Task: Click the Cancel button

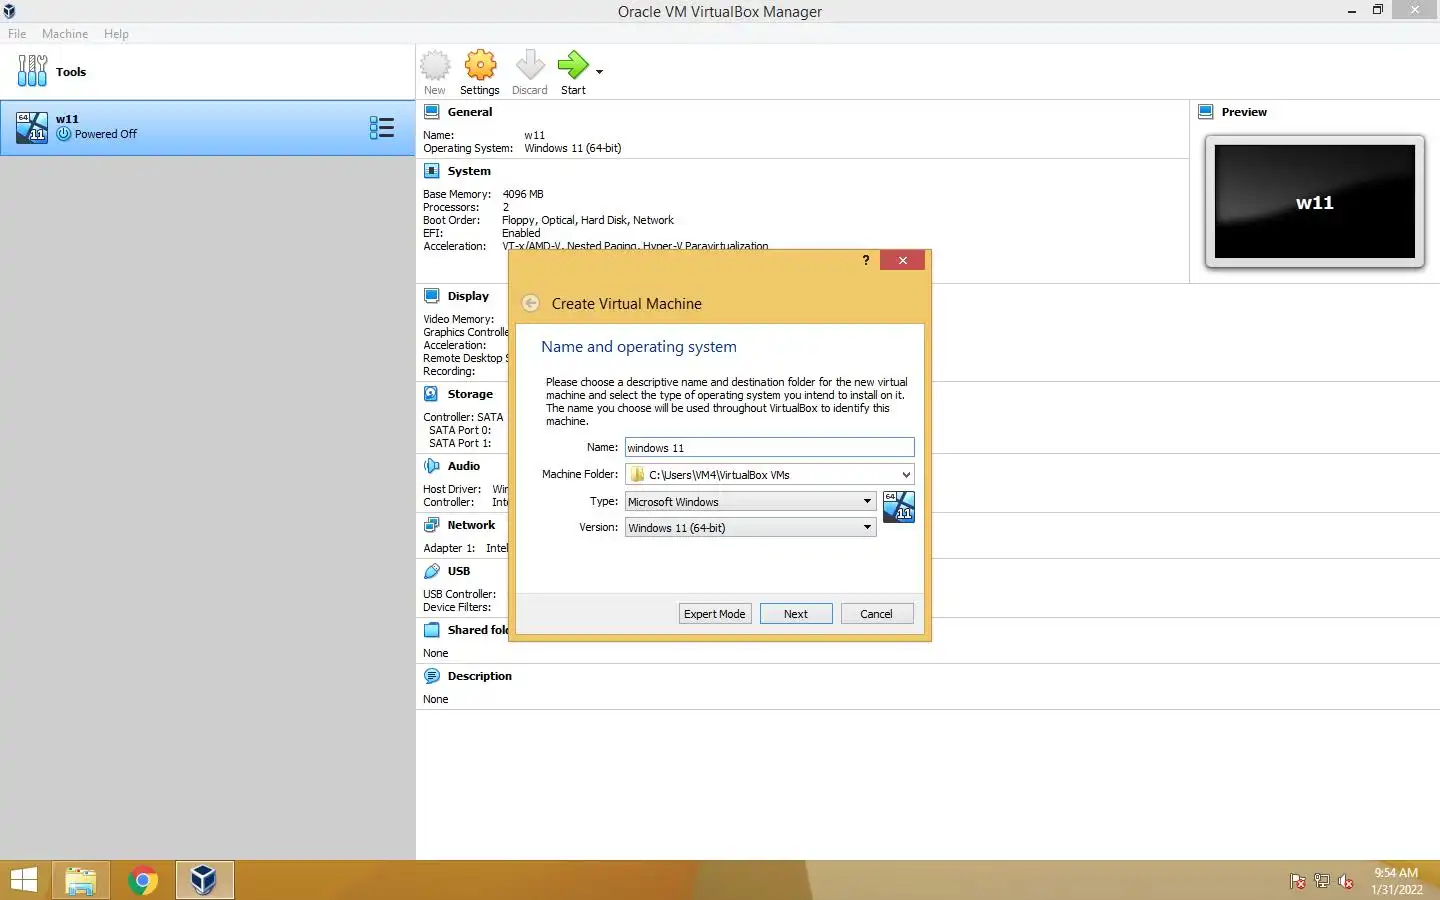Action: (877, 614)
